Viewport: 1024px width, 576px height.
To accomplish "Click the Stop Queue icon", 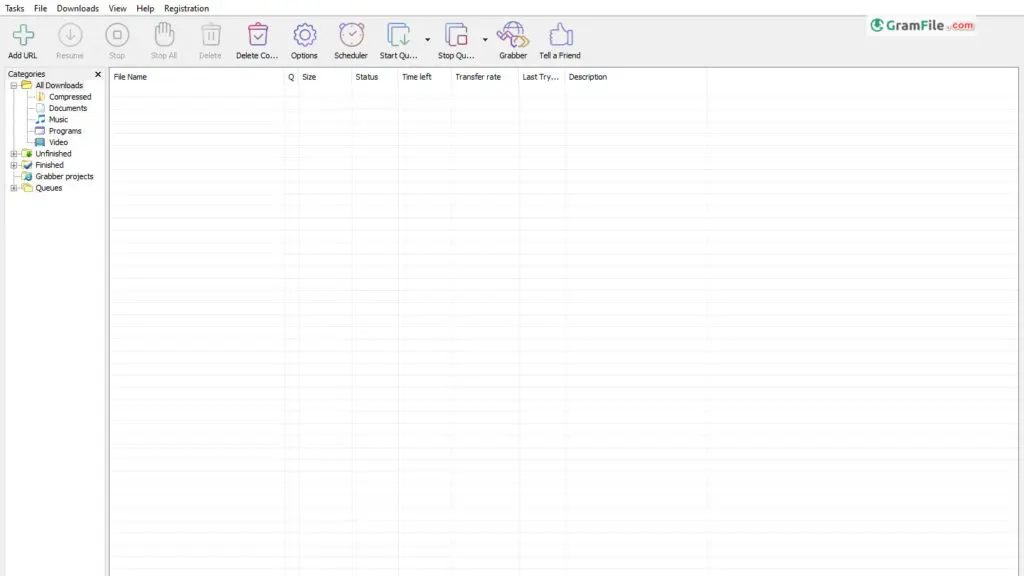I will pyautogui.click(x=456, y=36).
